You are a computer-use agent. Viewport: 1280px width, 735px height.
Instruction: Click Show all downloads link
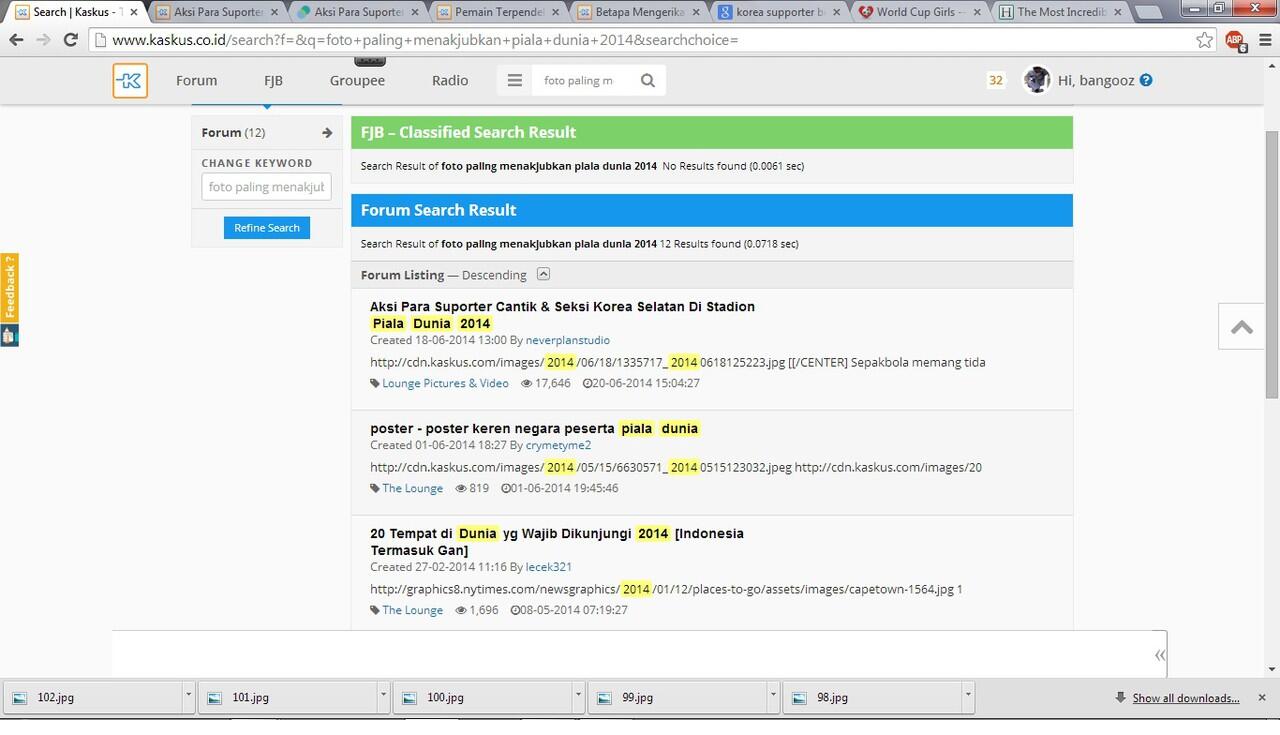[1185, 698]
